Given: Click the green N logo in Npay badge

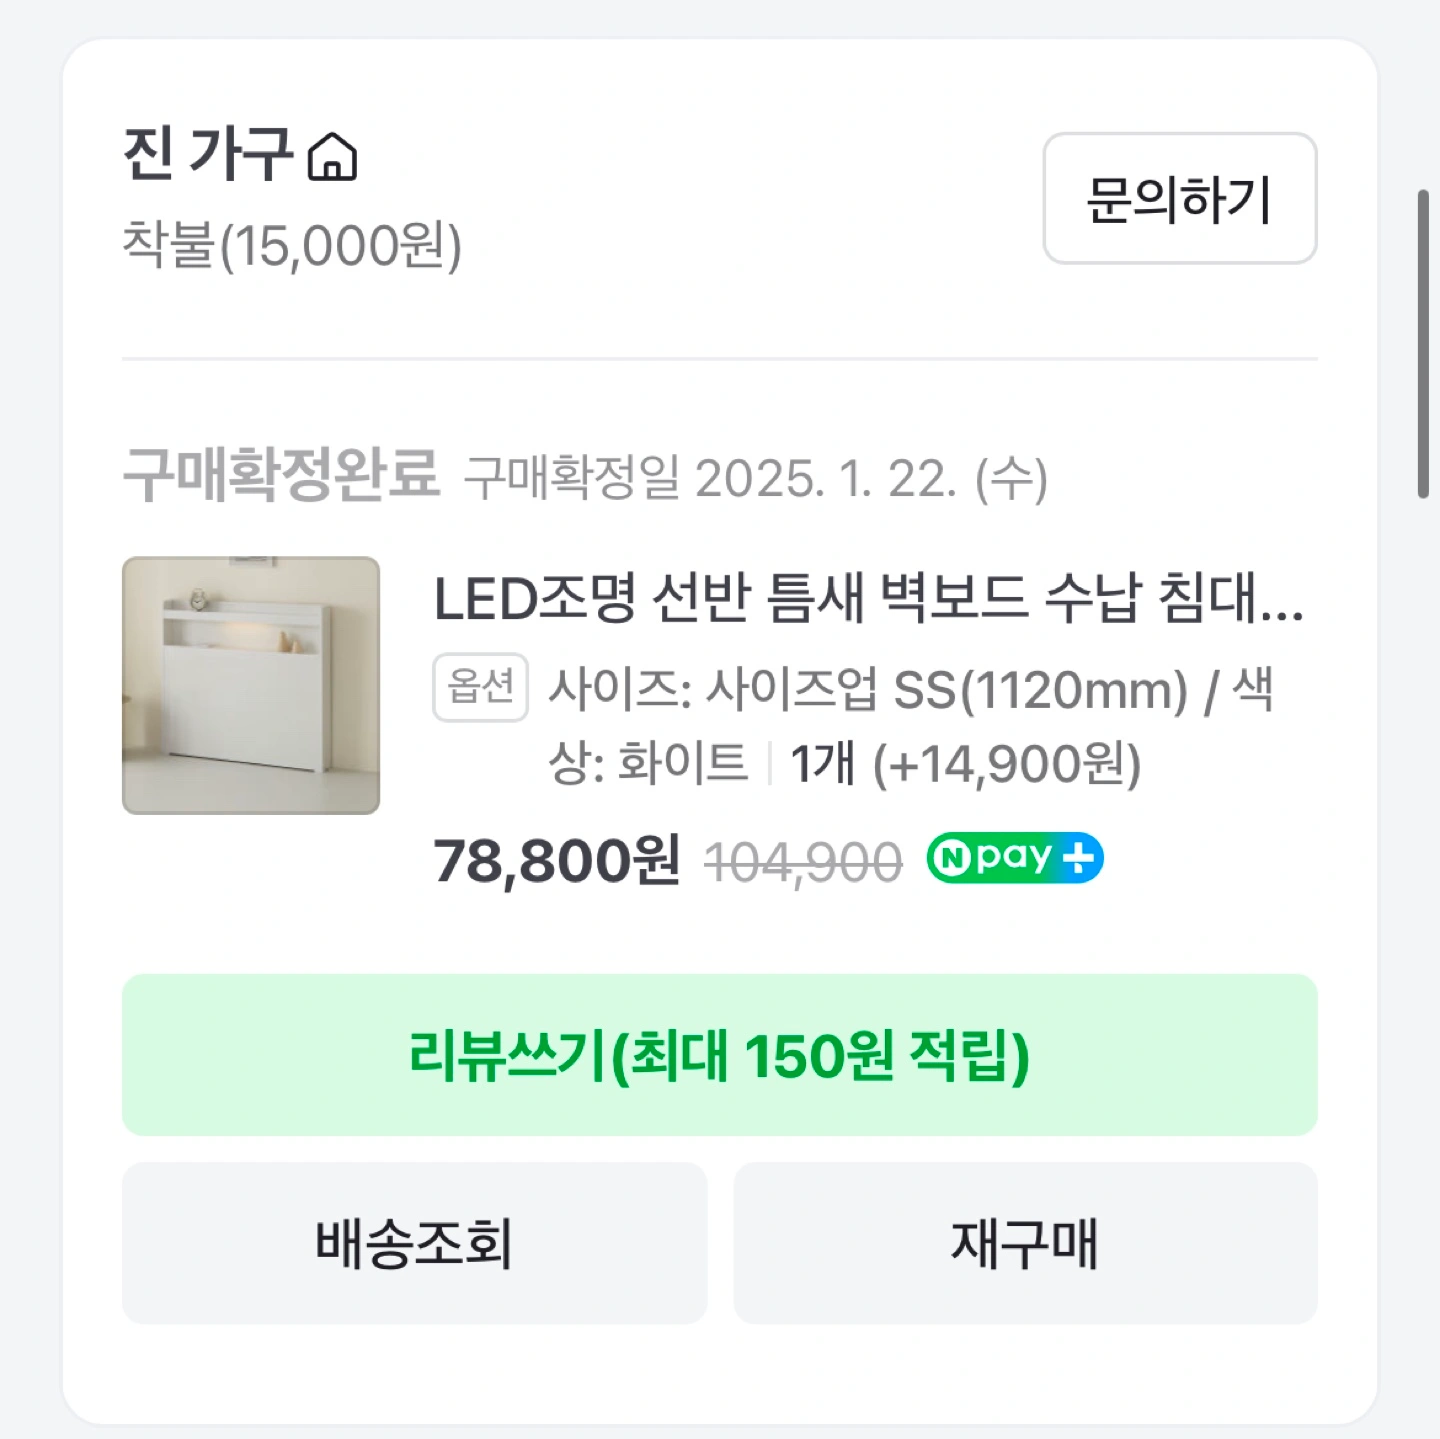Looking at the screenshot, I should (954, 859).
